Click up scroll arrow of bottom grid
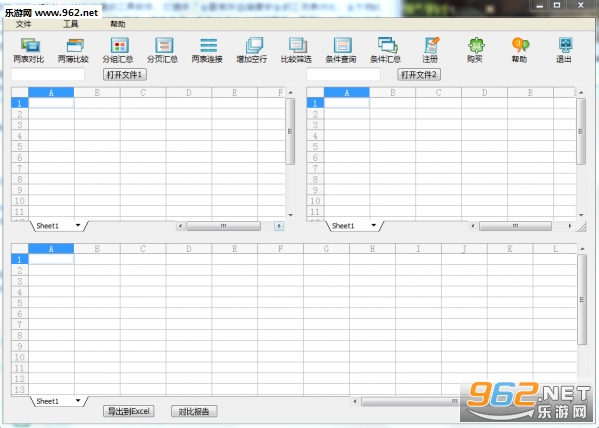 [582, 249]
